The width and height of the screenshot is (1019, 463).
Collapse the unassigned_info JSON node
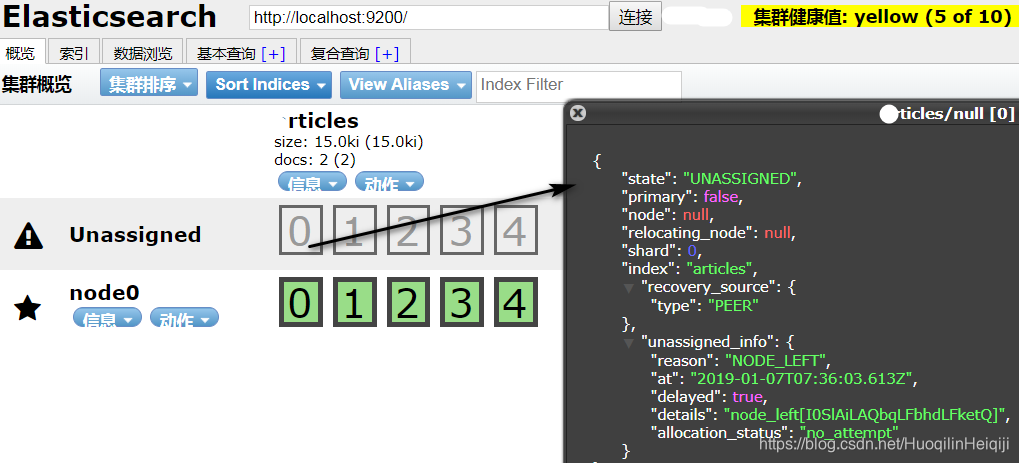(628, 341)
